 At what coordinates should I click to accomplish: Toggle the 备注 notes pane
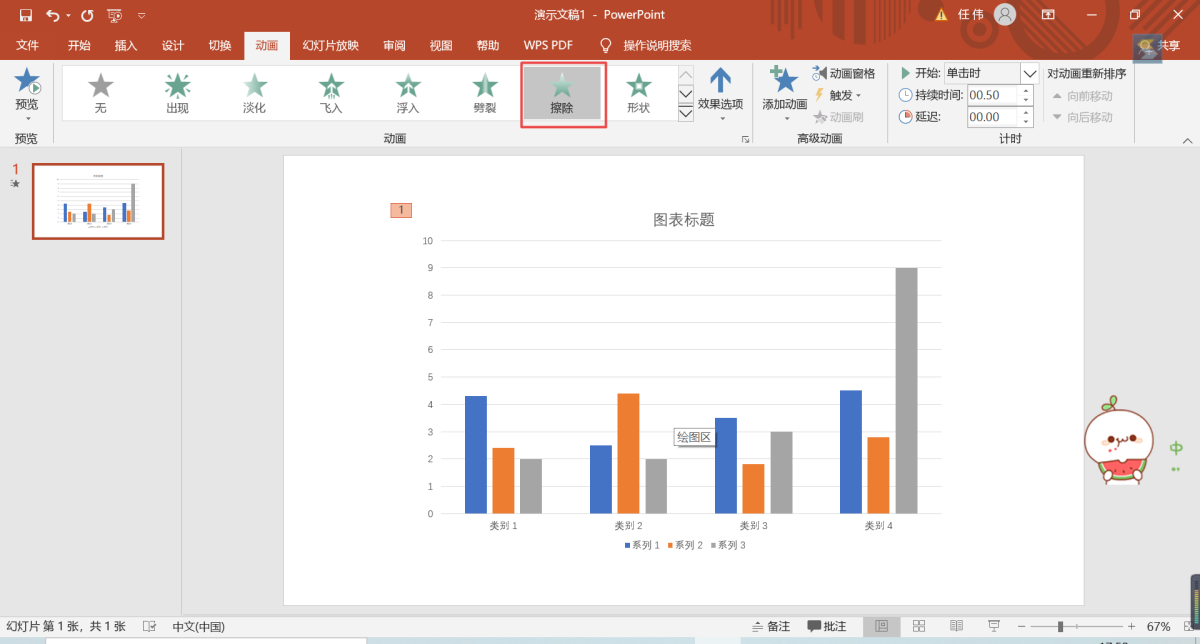(x=771, y=626)
